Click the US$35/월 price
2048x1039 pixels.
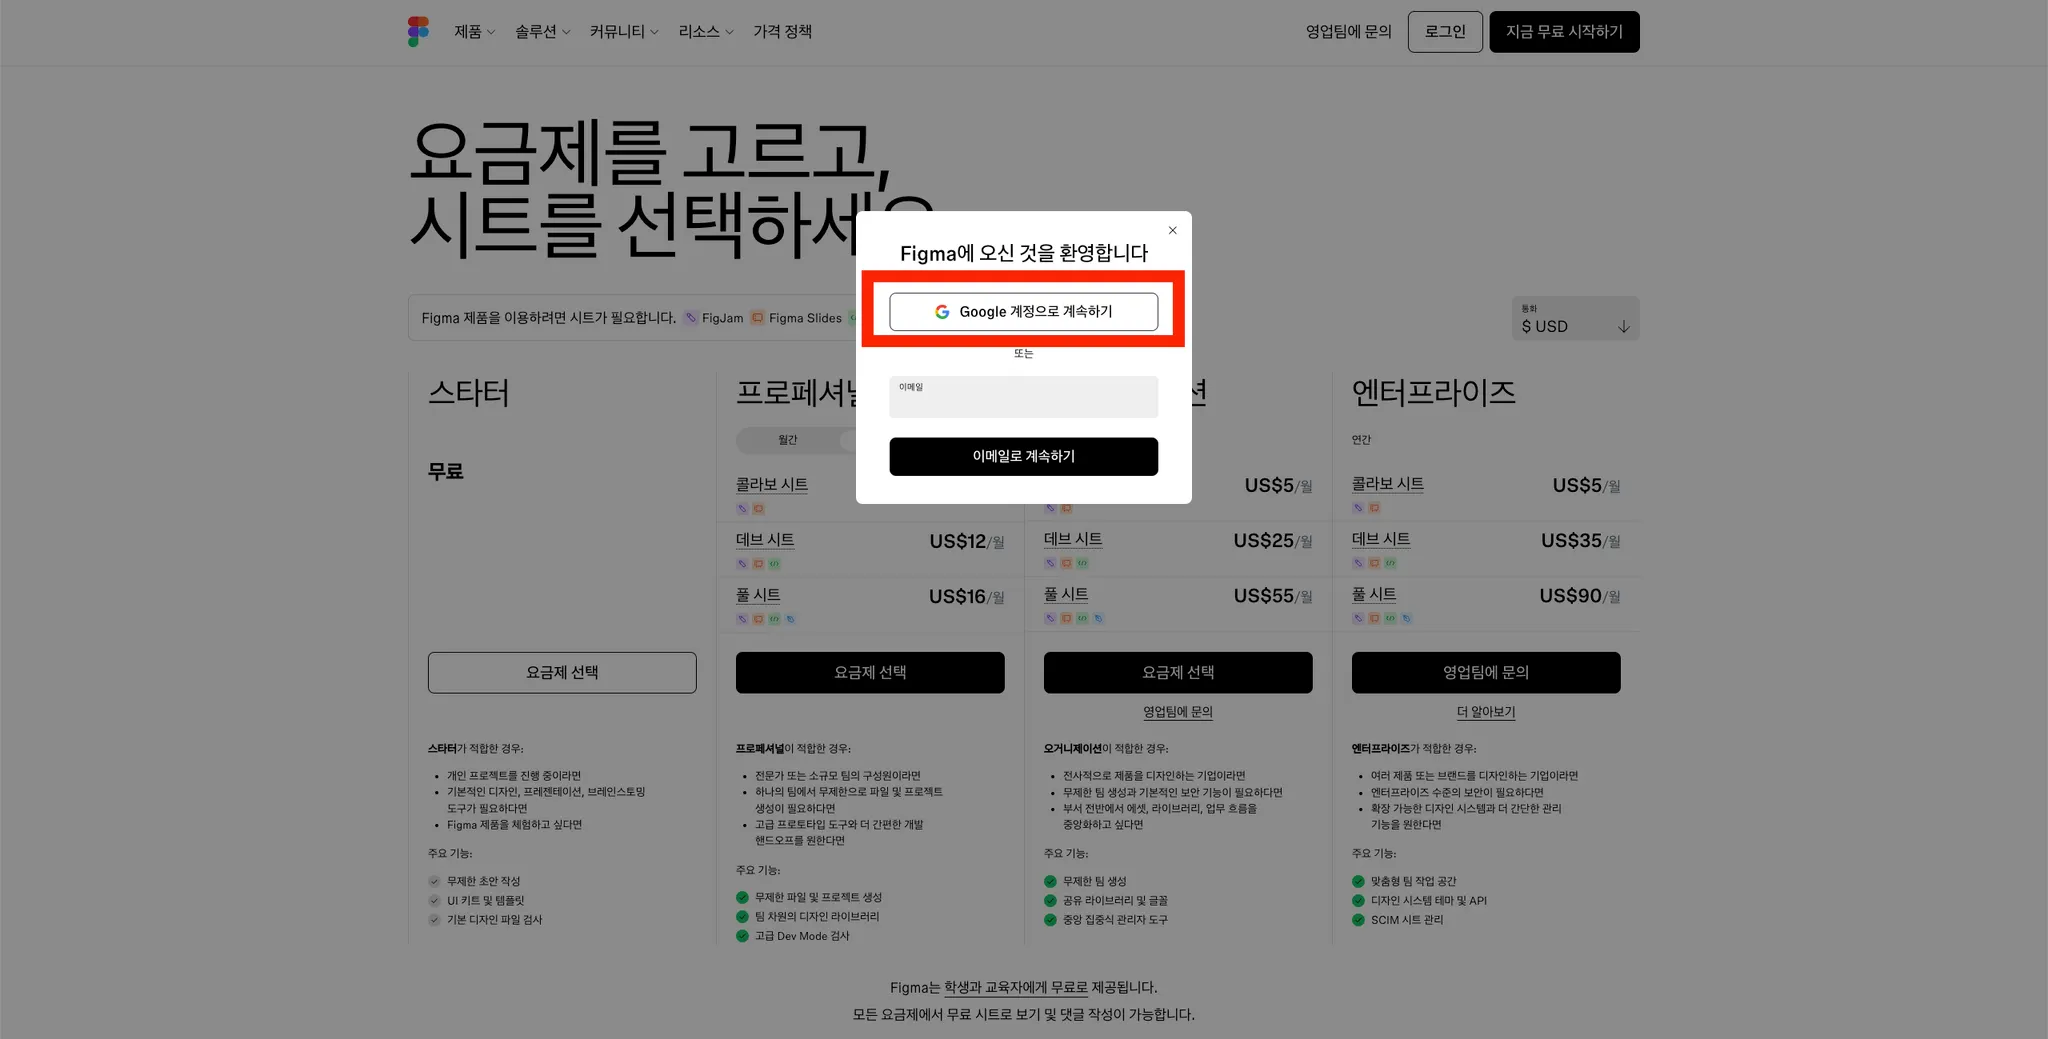coord(1581,540)
